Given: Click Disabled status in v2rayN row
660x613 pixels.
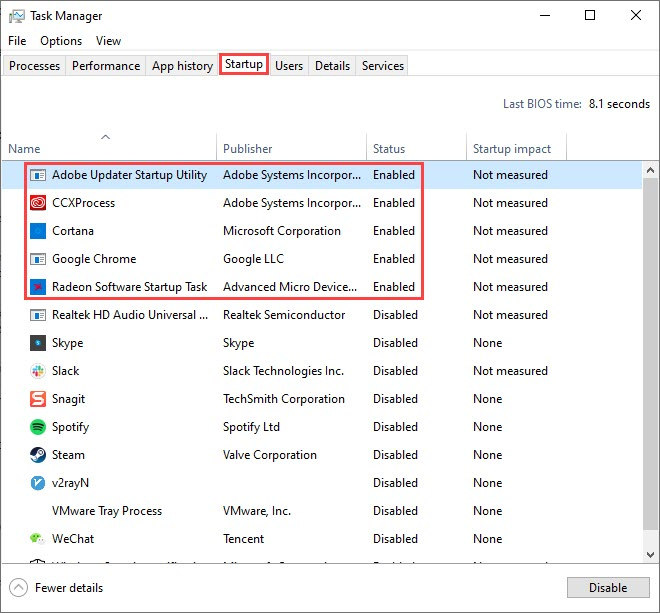Looking at the screenshot, I should click(395, 483).
